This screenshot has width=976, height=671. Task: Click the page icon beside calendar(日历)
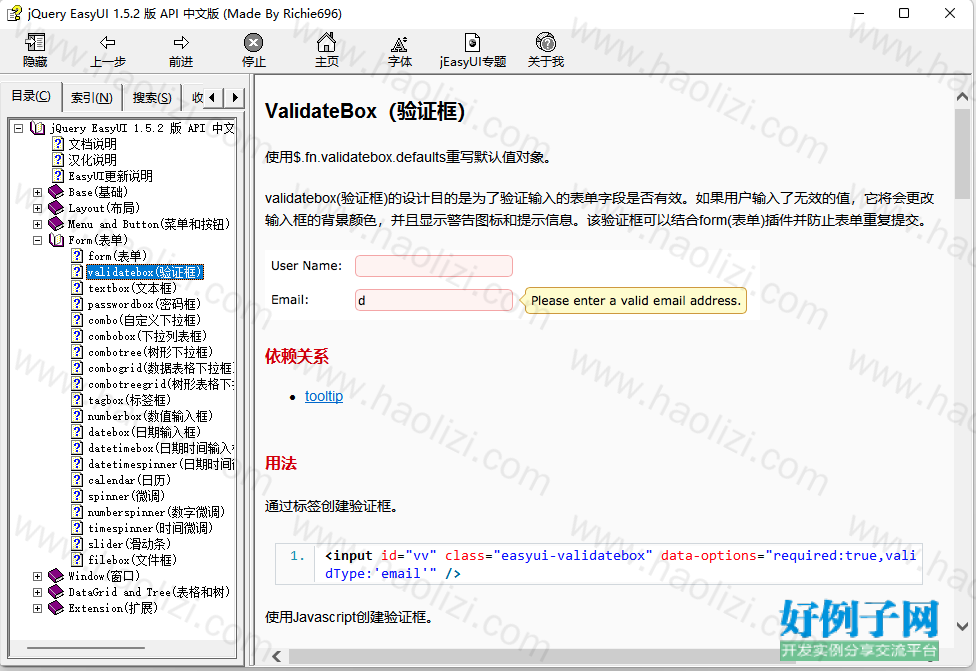coord(77,480)
